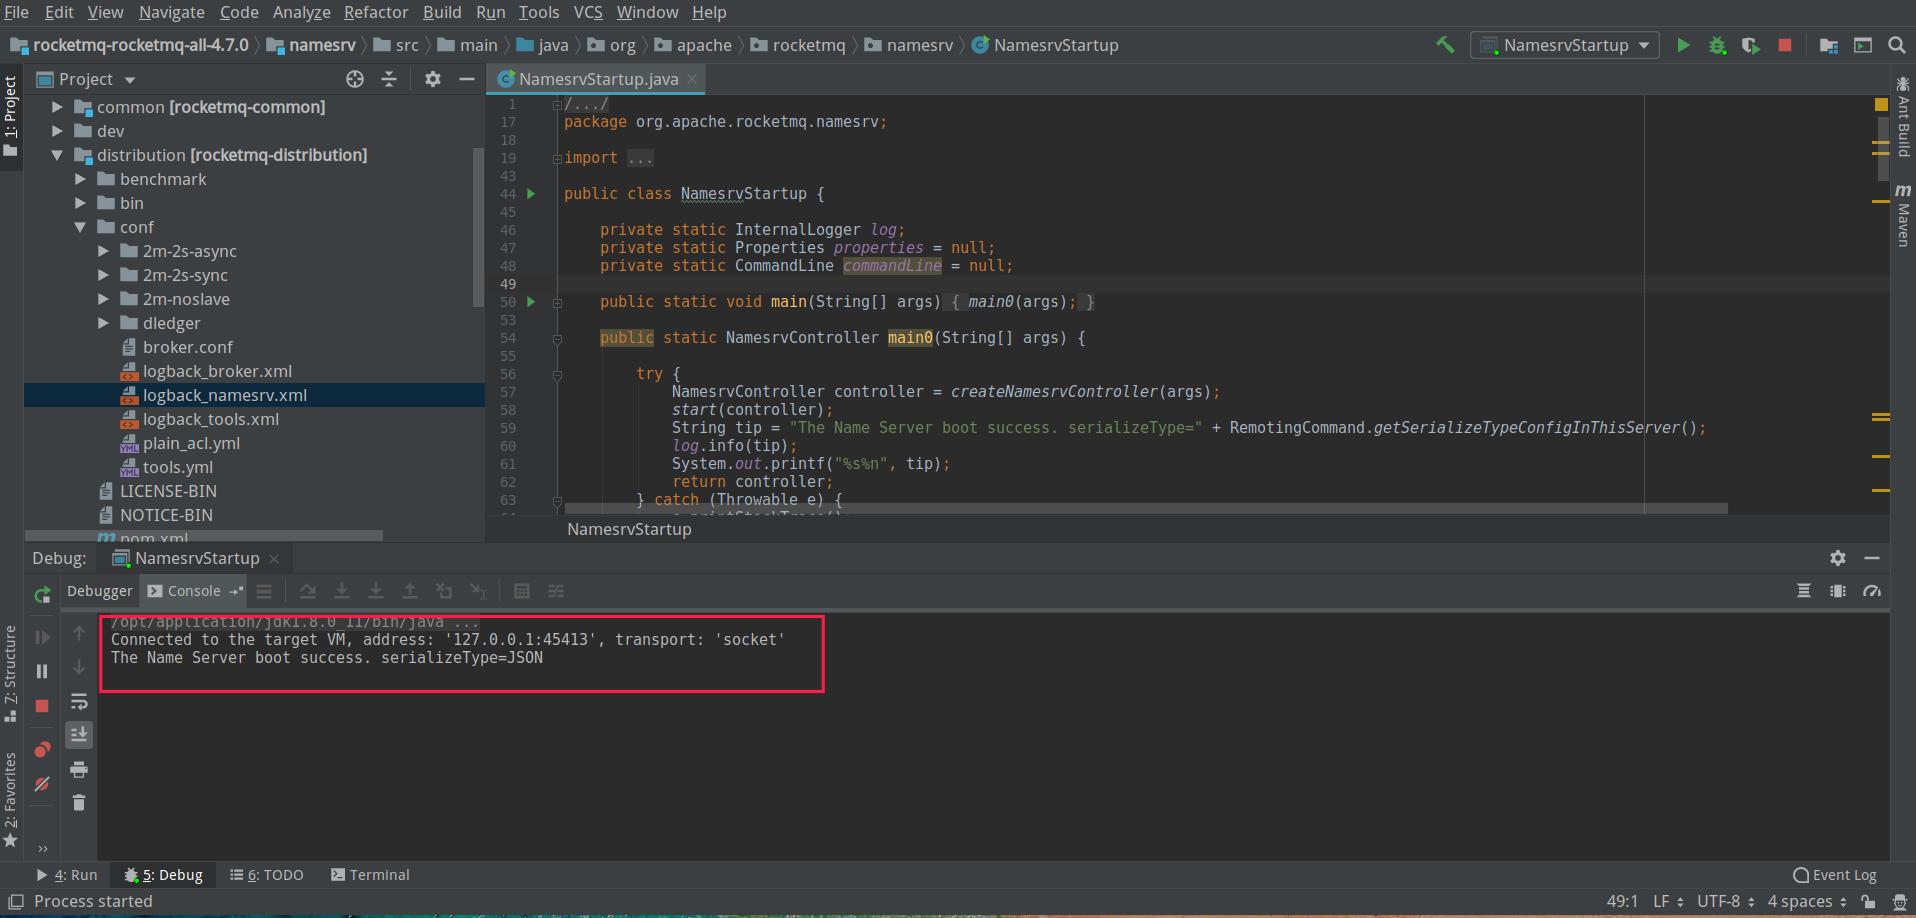Build the project with the hammer icon
The width and height of the screenshot is (1916, 918).
pyautogui.click(x=1444, y=45)
